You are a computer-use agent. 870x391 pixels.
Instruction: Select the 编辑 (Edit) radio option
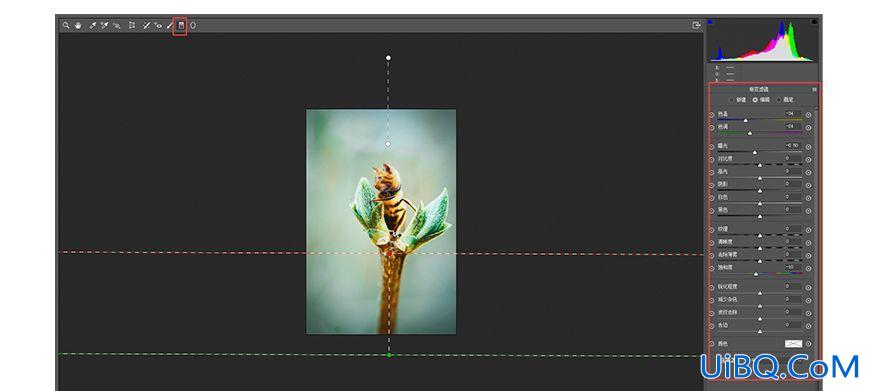click(x=755, y=100)
